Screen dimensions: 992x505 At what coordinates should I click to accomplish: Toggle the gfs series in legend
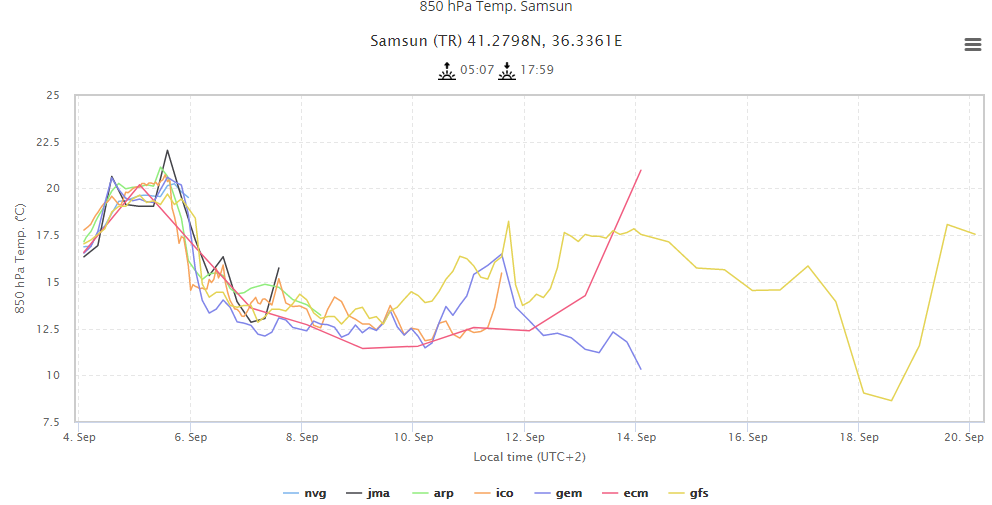[688, 493]
